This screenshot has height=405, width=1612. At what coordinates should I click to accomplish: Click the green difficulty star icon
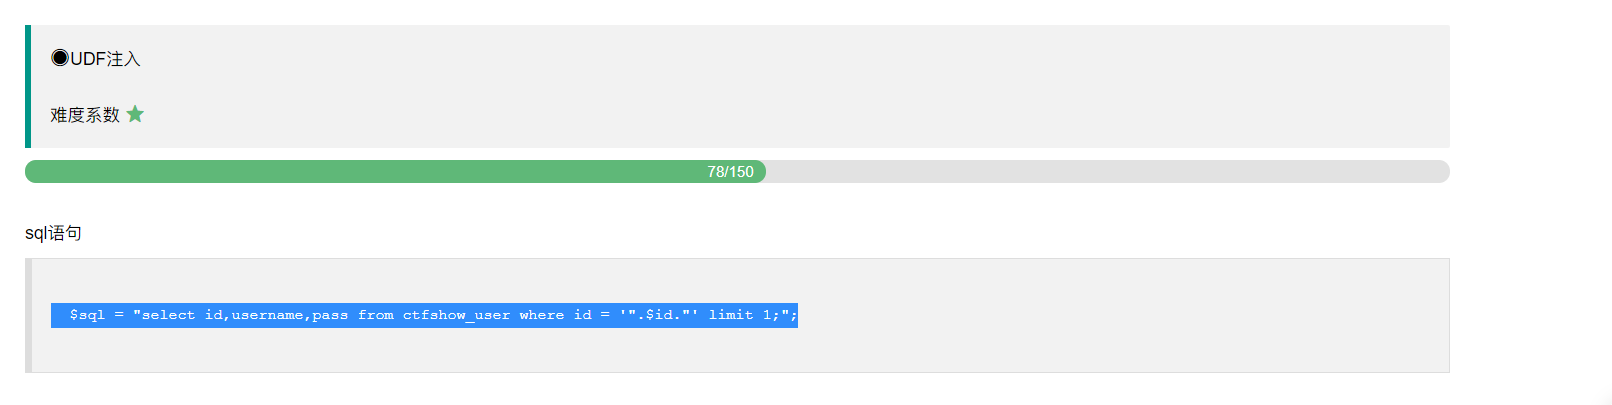[135, 114]
